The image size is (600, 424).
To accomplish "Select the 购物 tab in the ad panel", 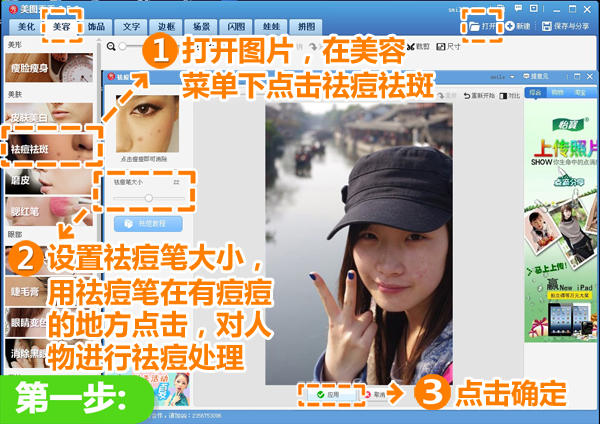I will (x=557, y=93).
